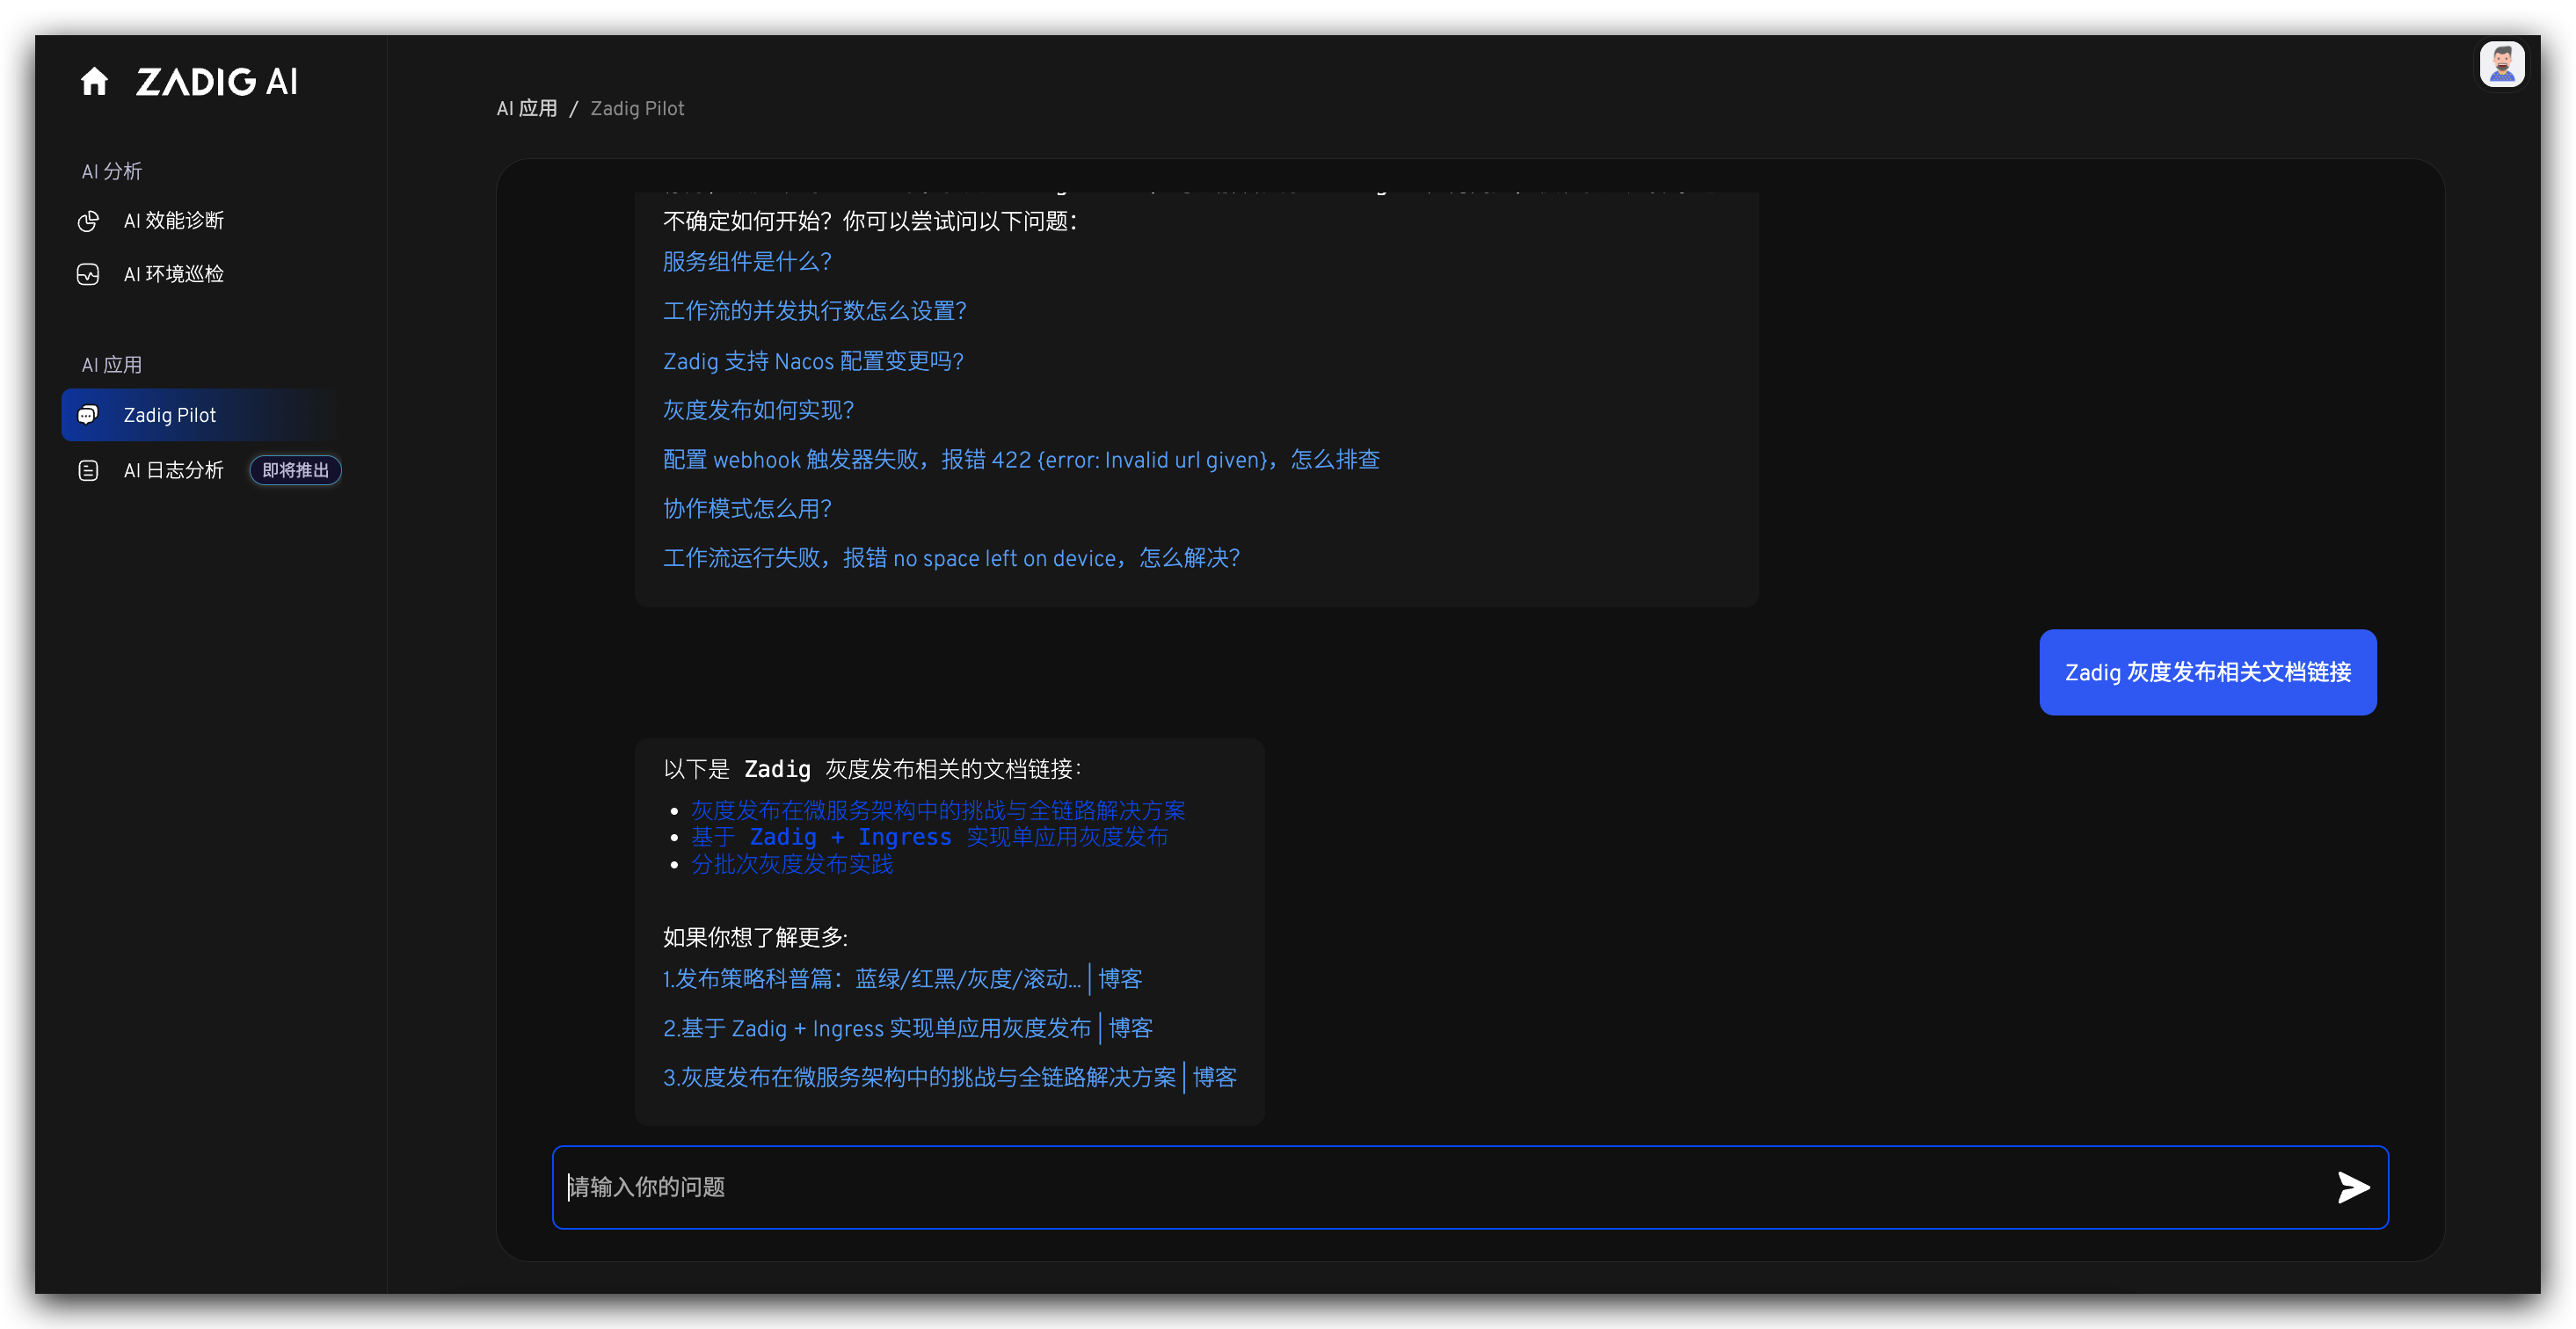Click the 即将推出 badge
The image size is (2576, 1329).
pyautogui.click(x=295, y=470)
